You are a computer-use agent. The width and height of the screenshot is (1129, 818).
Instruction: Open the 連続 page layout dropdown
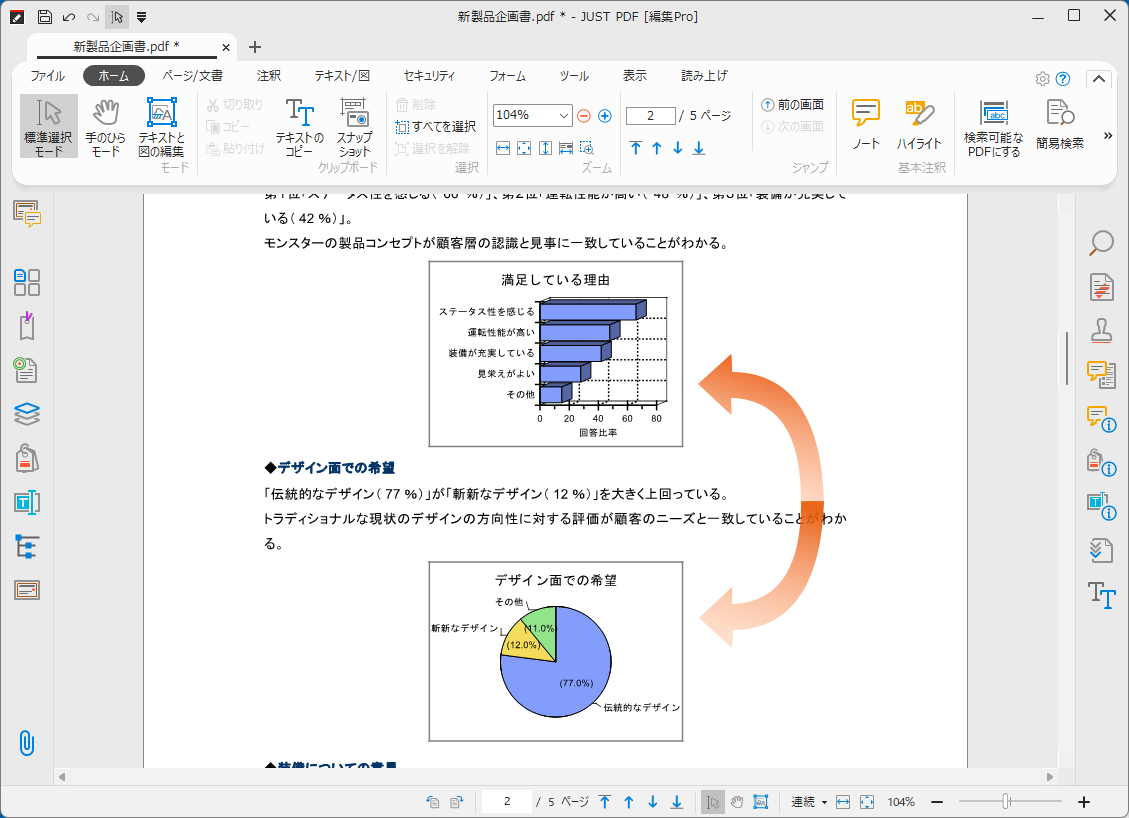809,802
